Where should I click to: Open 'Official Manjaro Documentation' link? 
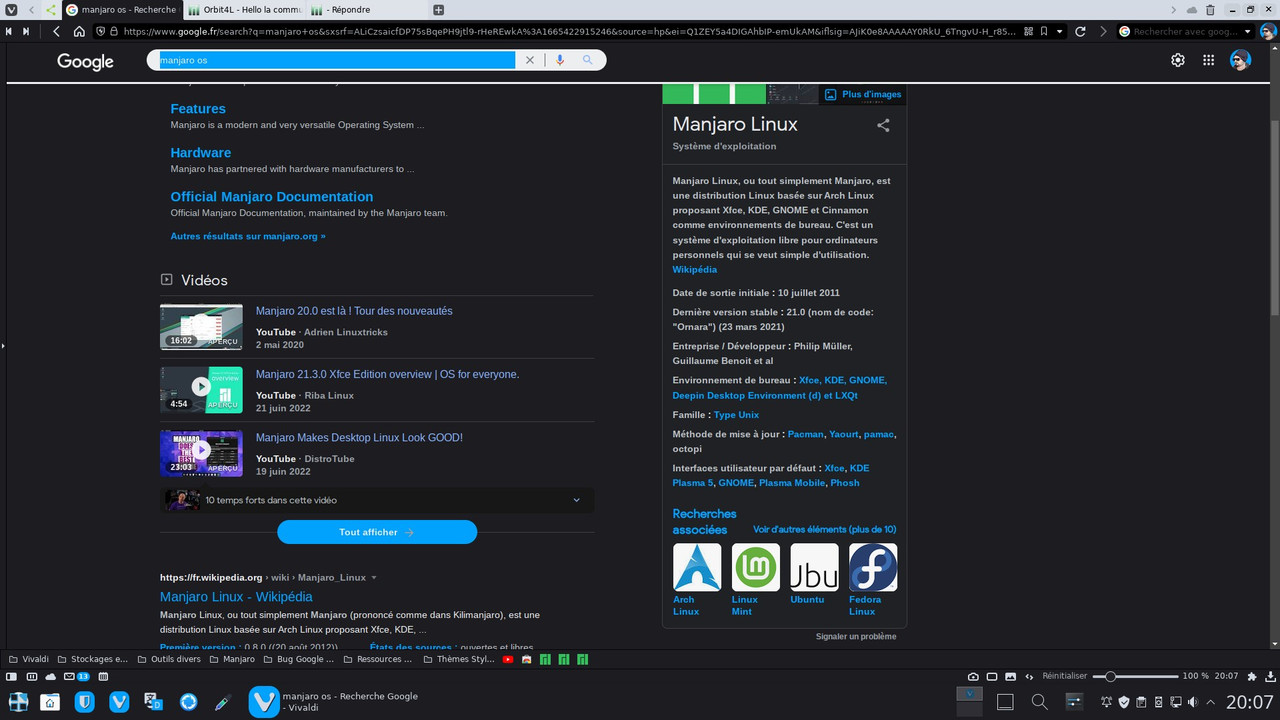point(272,197)
